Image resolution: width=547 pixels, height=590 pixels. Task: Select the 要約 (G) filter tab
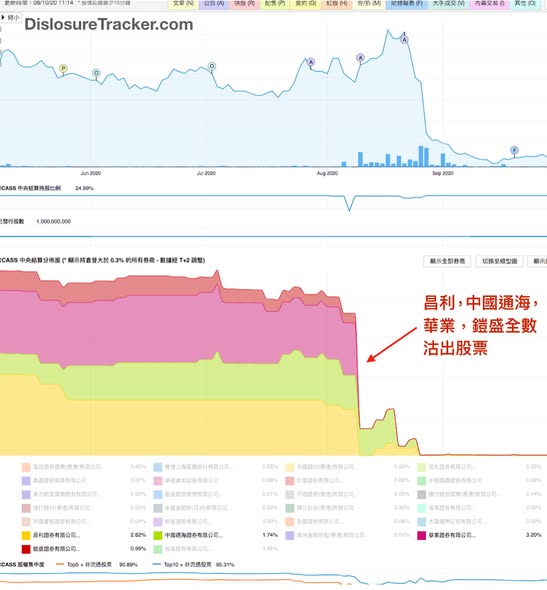305,4
